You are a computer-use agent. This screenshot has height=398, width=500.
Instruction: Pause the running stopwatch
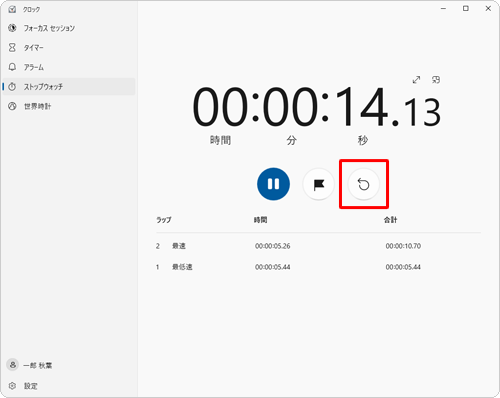pyautogui.click(x=273, y=184)
